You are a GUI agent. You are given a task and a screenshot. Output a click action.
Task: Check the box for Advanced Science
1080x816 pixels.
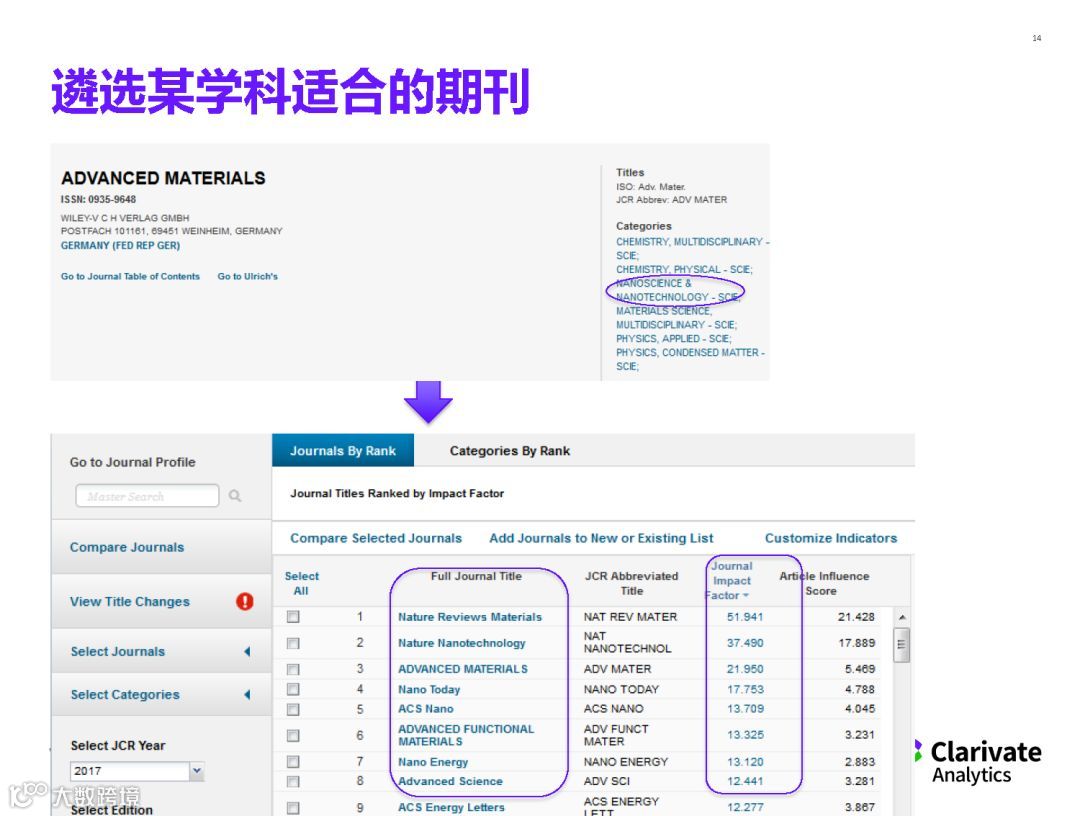pos(293,781)
